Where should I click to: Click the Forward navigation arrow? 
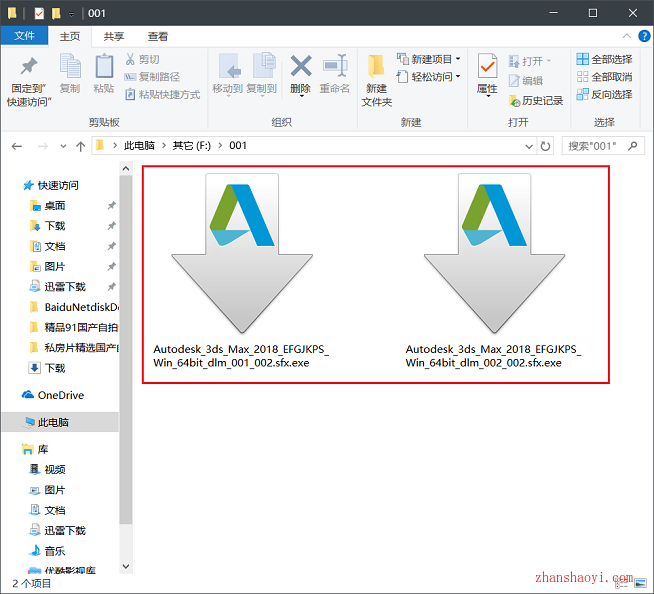coord(43,146)
